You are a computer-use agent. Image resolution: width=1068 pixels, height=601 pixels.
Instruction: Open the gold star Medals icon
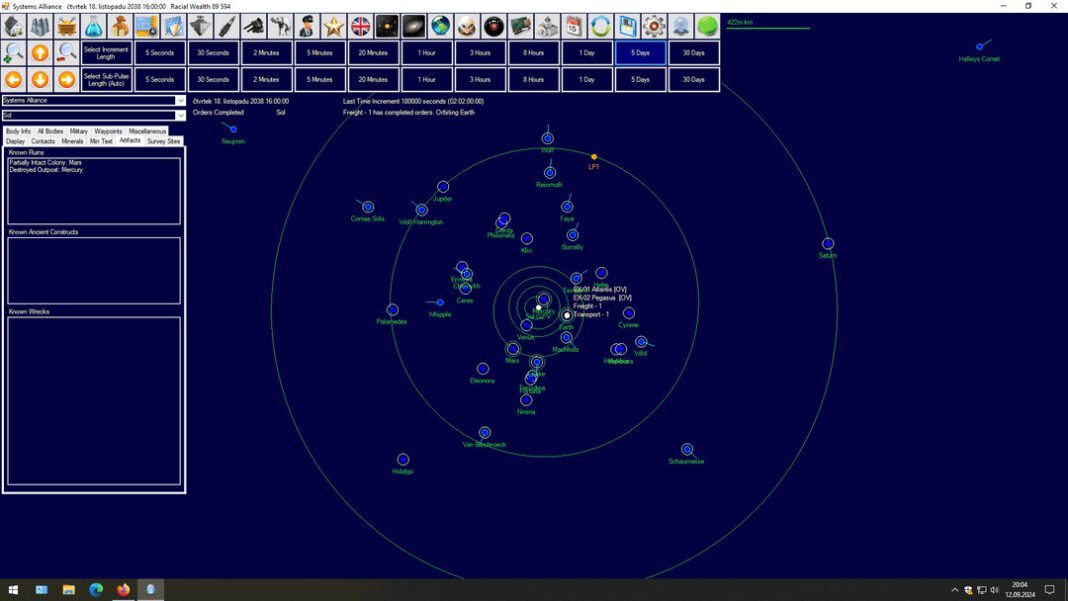334,27
